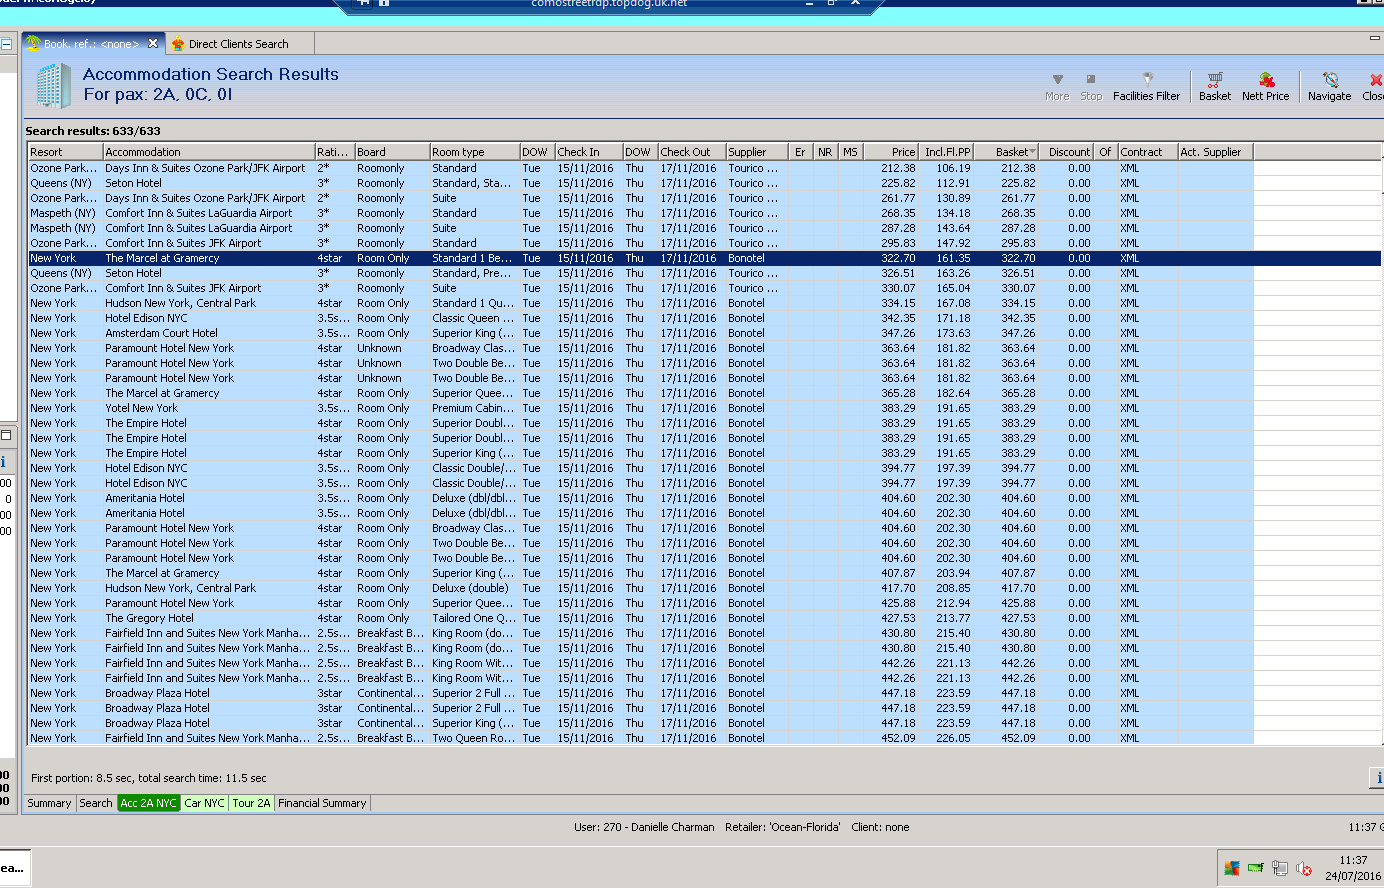Sort by the Price column header
Screen dimensions: 1384x888
(x=891, y=152)
